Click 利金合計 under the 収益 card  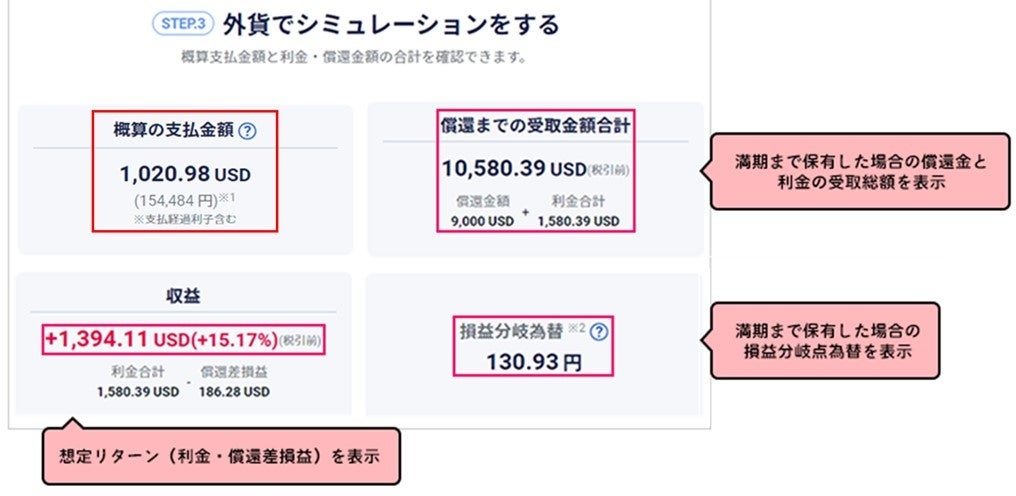(x=138, y=381)
